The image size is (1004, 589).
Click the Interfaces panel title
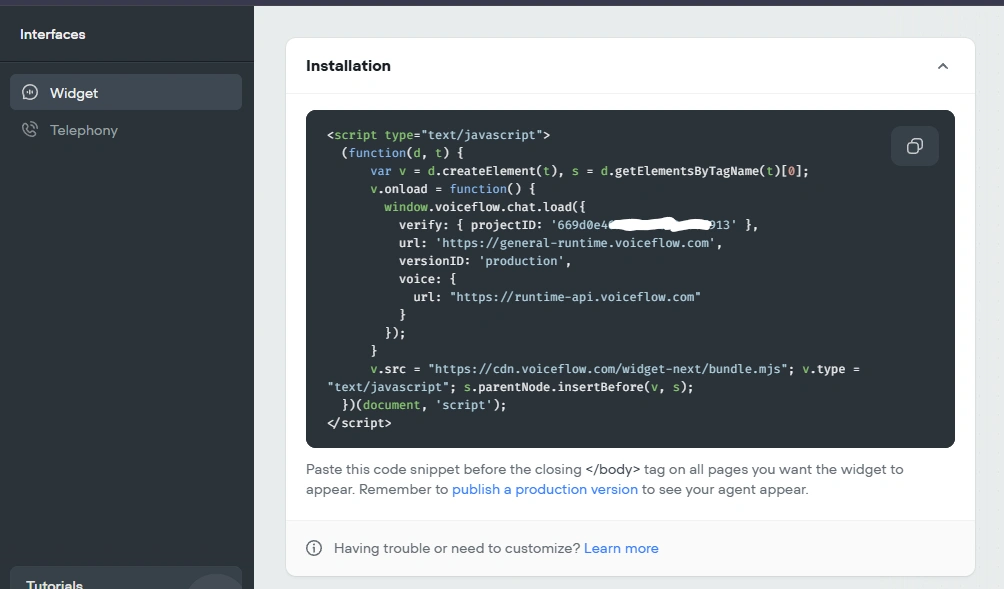click(x=52, y=34)
